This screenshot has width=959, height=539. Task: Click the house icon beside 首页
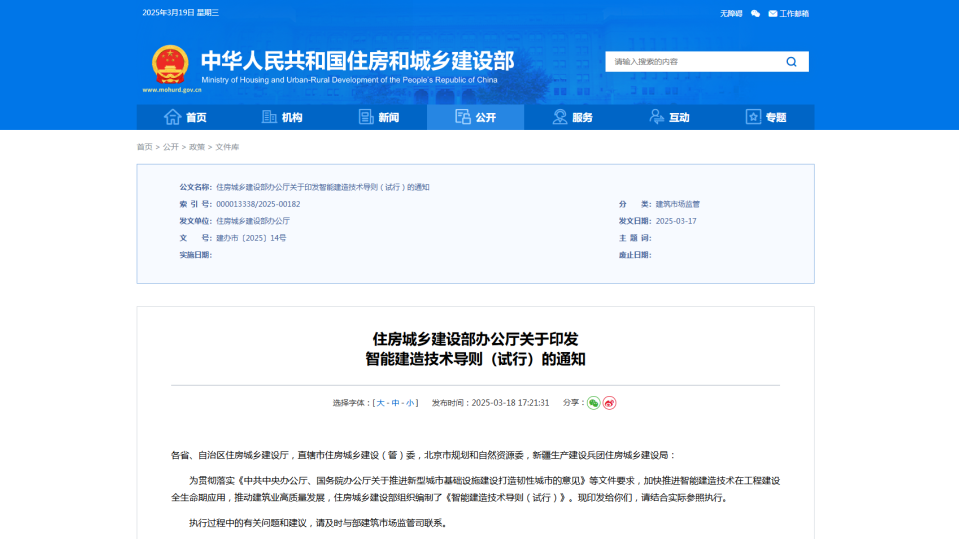tap(173, 117)
